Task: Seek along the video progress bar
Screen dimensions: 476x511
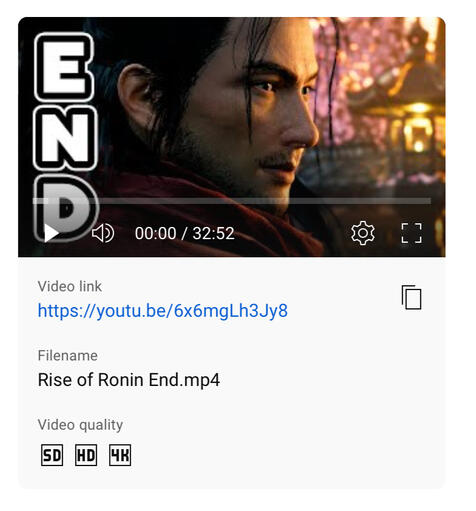Action: (x=232, y=201)
